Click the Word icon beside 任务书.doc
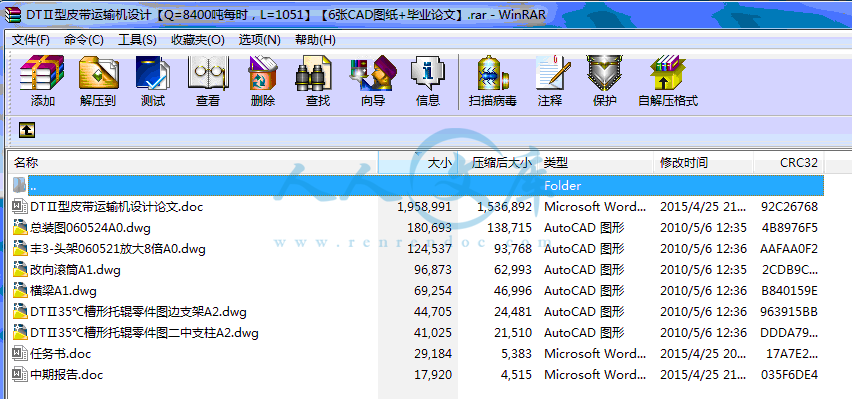This screenshot has height=399, width=852. coord(20,353)
